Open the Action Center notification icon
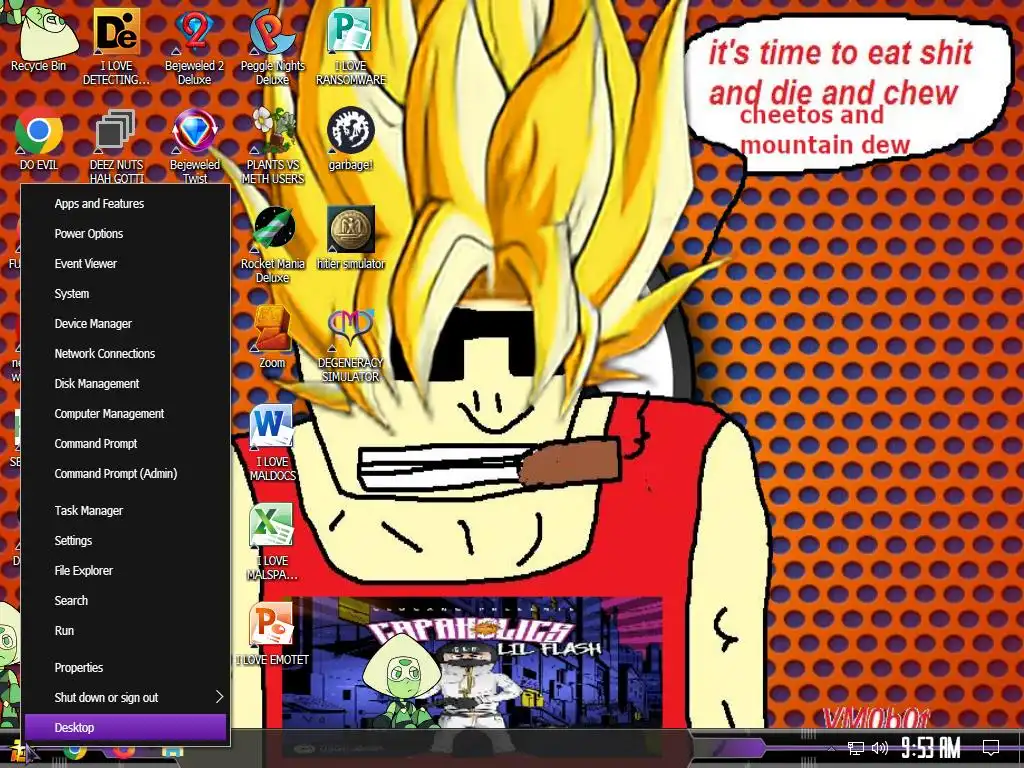 point(991,748)
